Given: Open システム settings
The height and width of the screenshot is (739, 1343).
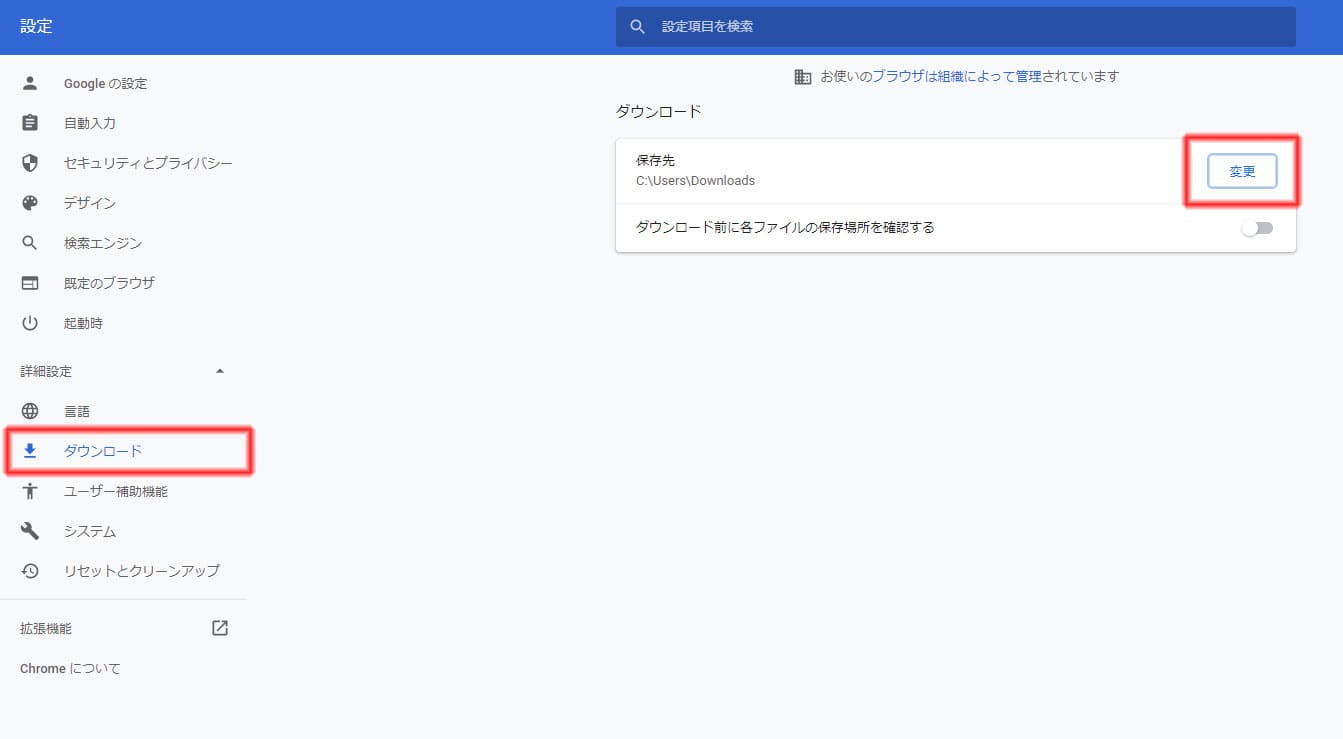Looking at the screenshot, I should pos(90,531).
